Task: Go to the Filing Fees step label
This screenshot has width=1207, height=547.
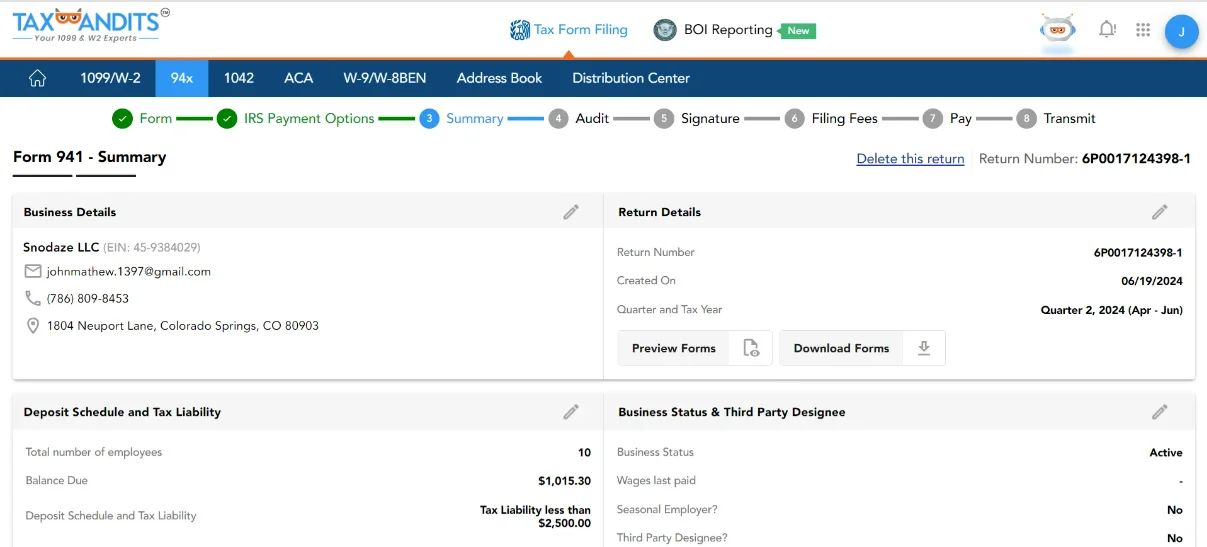Action: 844,118
